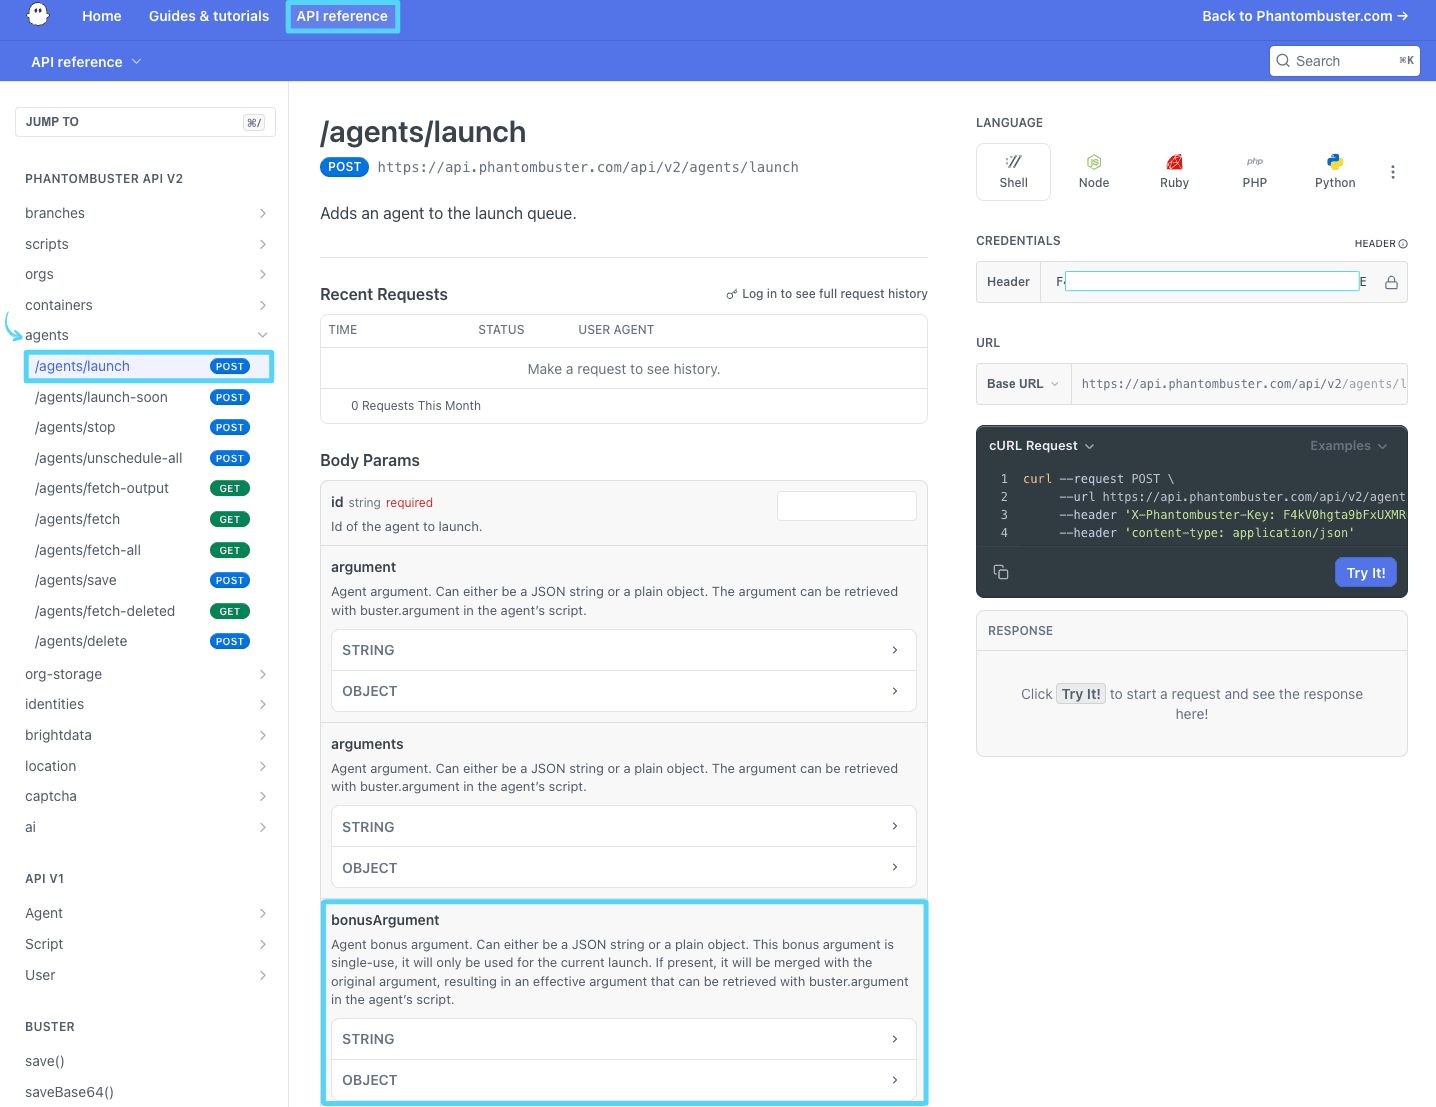
Task: Expand the orgs section
Action: (145, 274)
